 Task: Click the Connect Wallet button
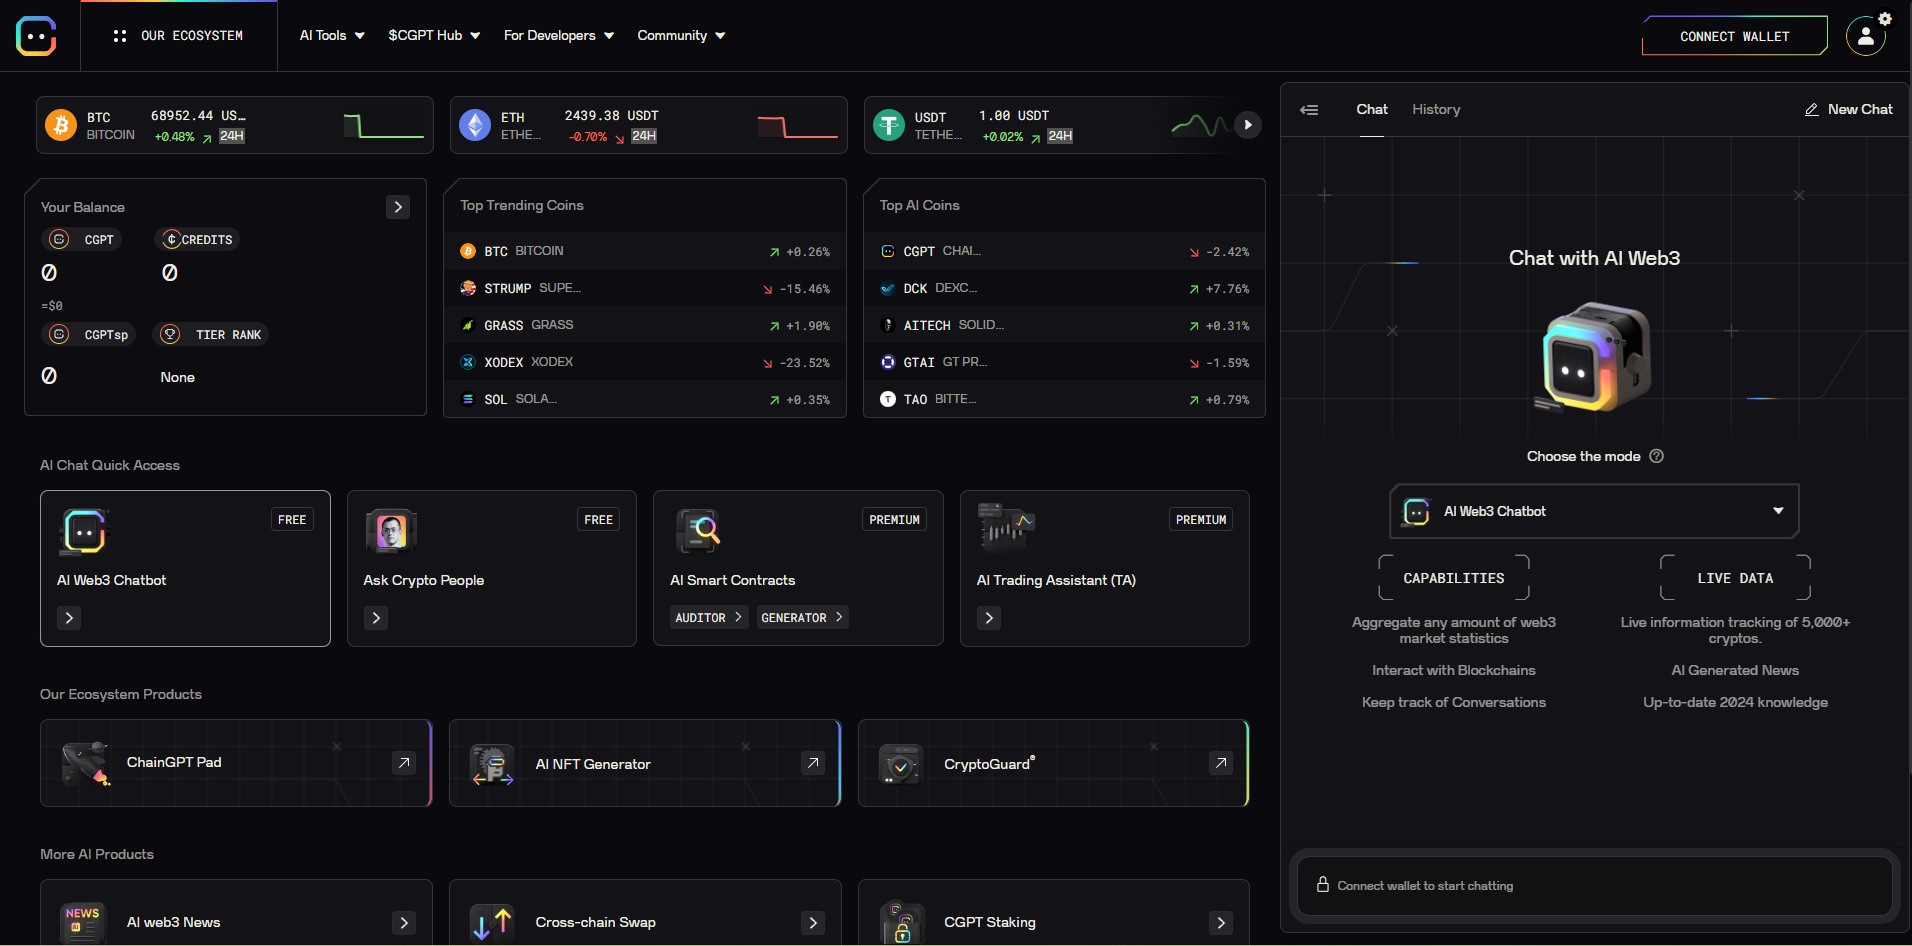[x=1734, y=36]
